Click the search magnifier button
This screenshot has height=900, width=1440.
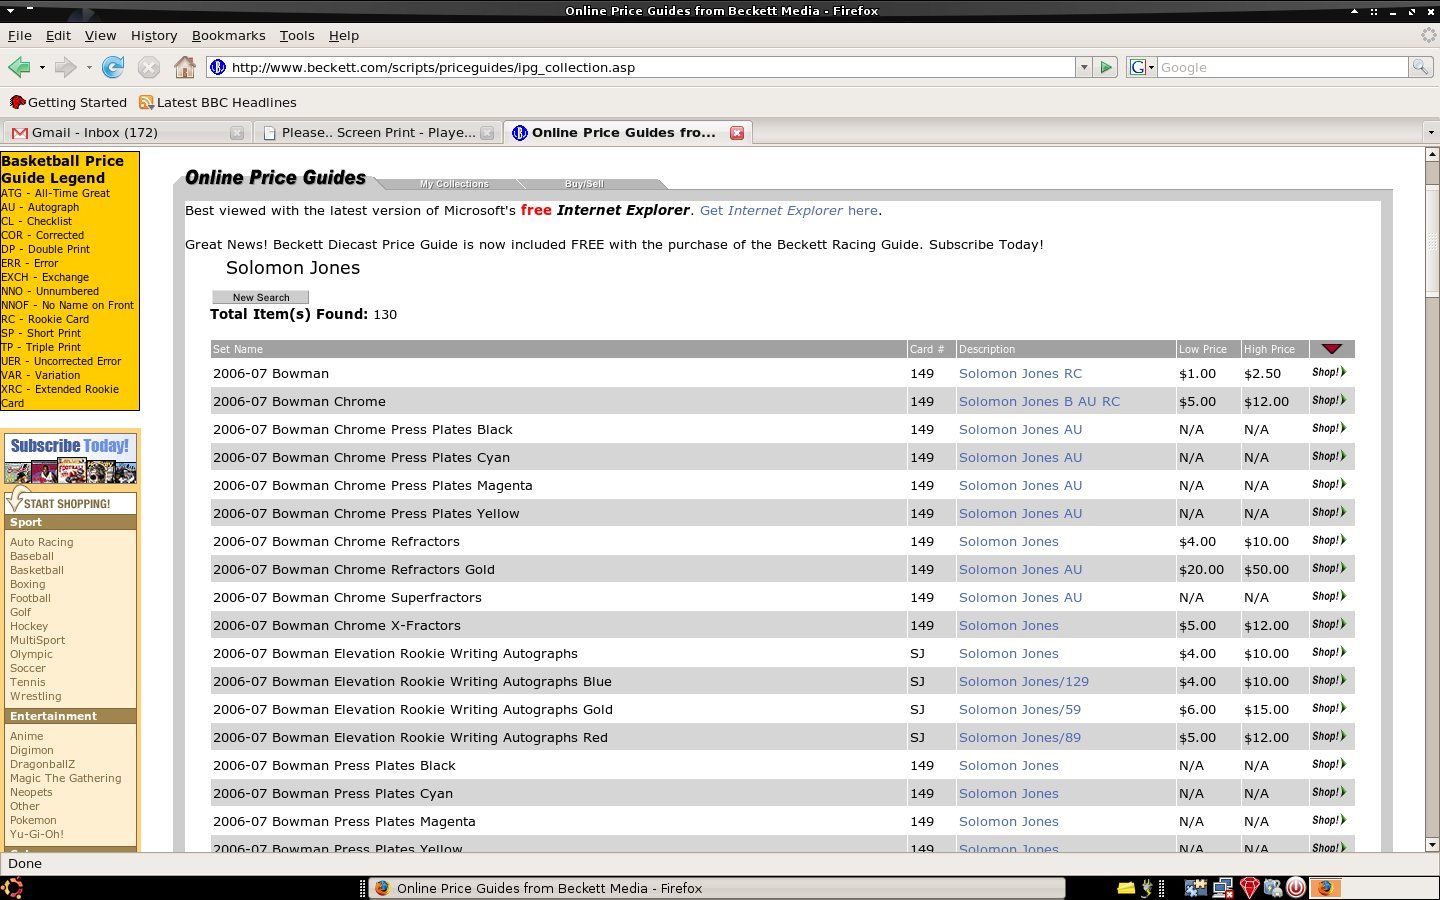1420,67
